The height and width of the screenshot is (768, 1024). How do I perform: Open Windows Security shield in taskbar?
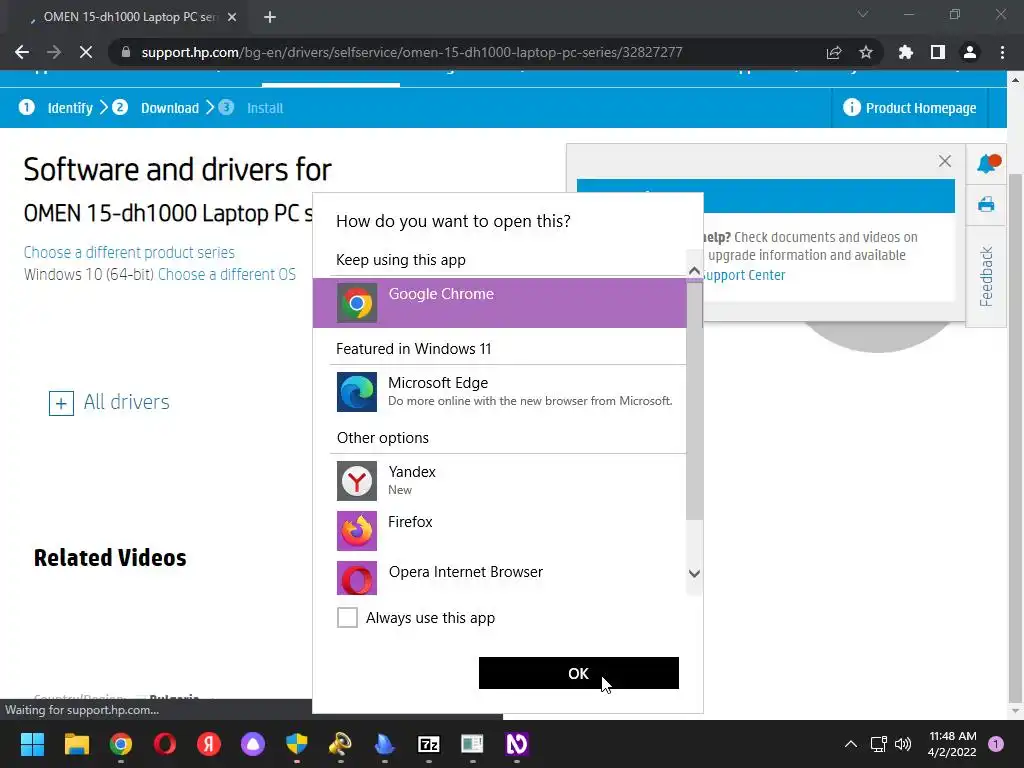point(296,744)
